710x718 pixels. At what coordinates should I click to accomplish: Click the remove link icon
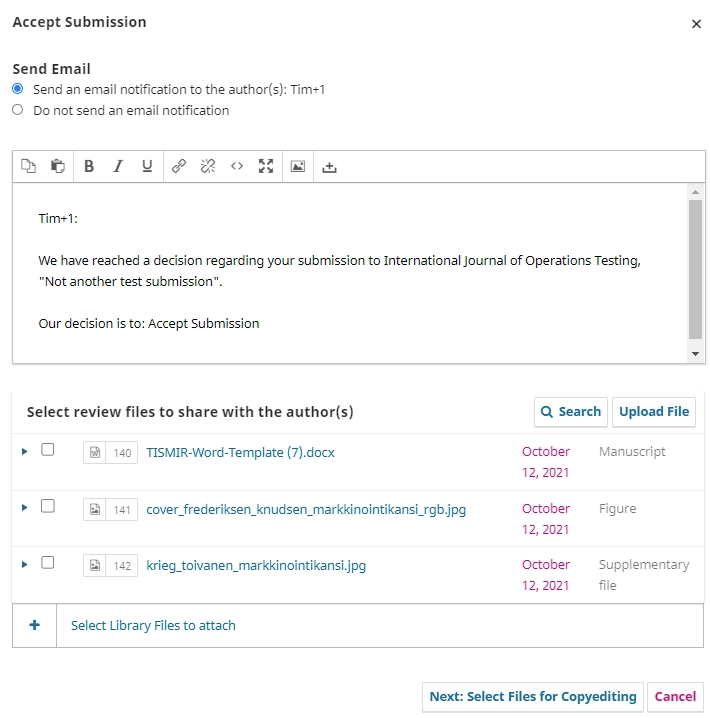[x=207, y=167]
